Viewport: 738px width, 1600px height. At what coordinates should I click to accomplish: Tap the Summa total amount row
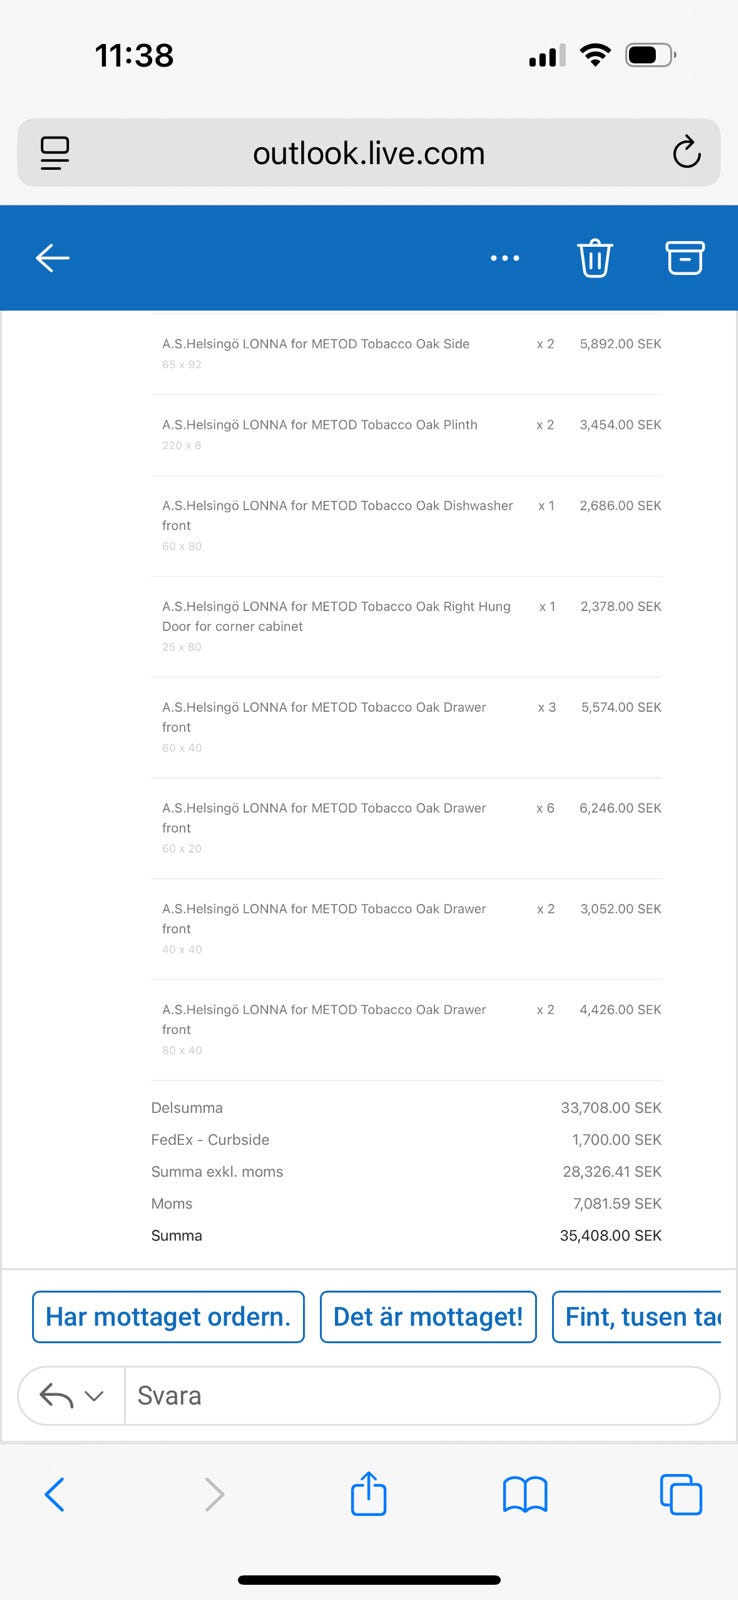click(x=406, y=1236)
